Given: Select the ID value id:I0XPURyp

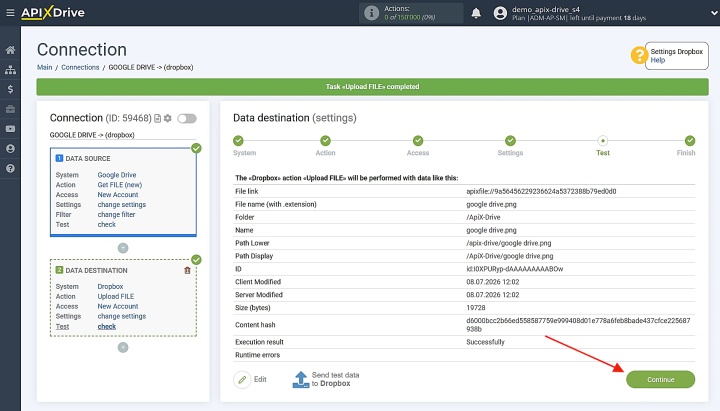Looking at the screenshot, I should 515,269.
